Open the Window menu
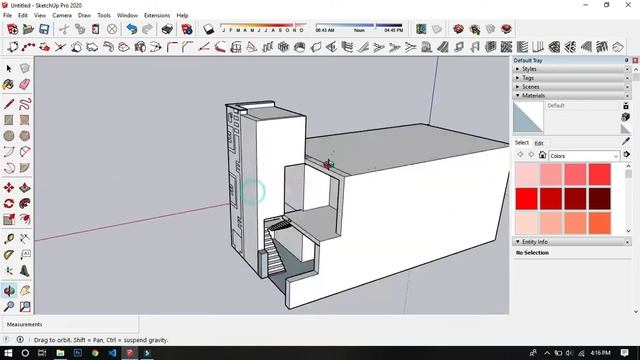Image resolution: width=640 pixels, height=360 pixels. pyautogui.click(x=127, y=15)
